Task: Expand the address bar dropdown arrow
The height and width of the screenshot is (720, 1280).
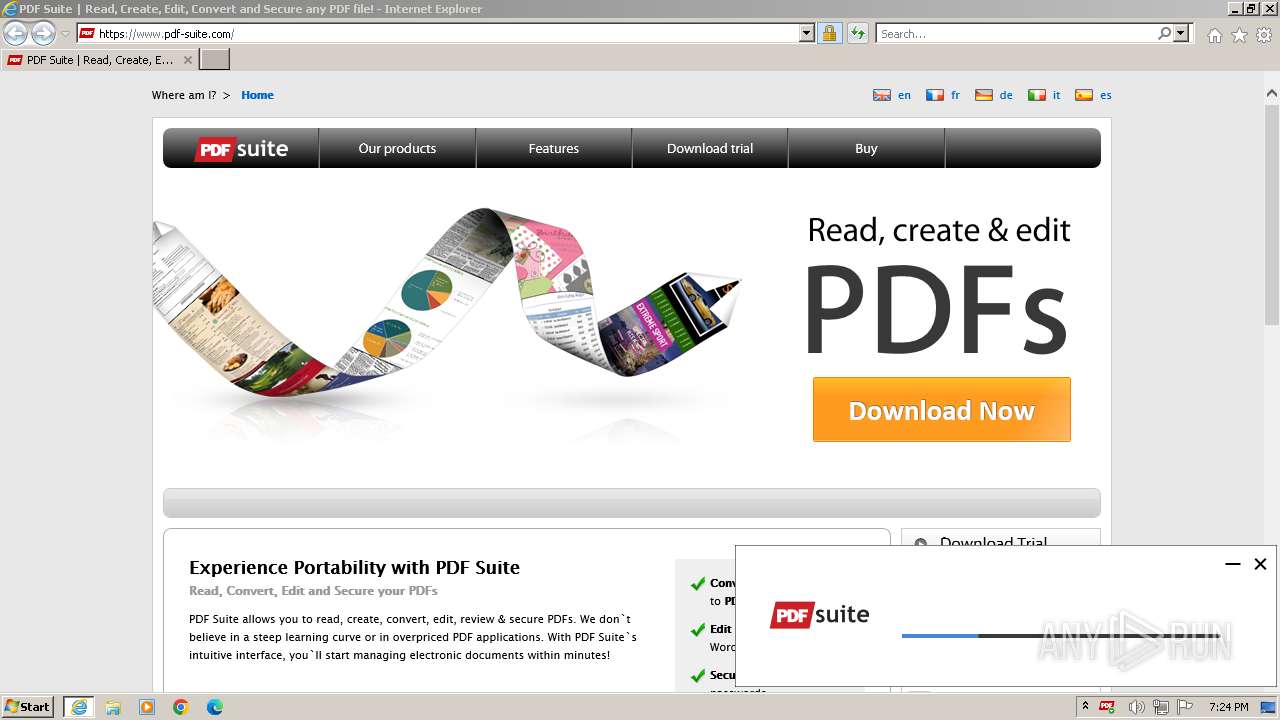Action: pyautogui.click(x=807, y=34)
